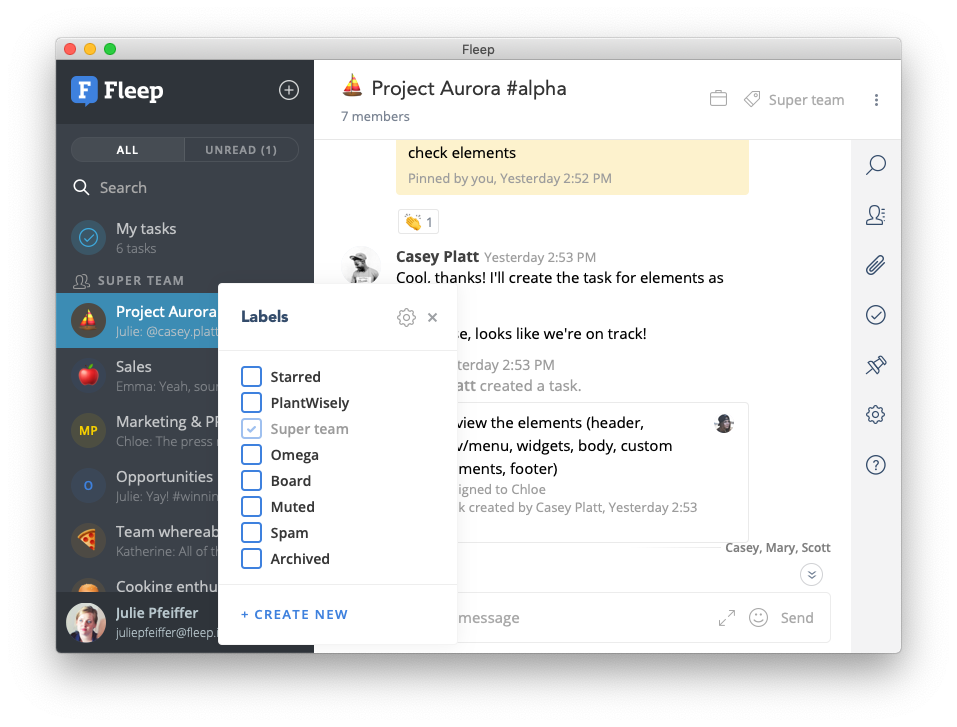The width and height of the screenshot is (957, 727).
Task: Click the pinned 'check elements' message
Action: (572, 166)
